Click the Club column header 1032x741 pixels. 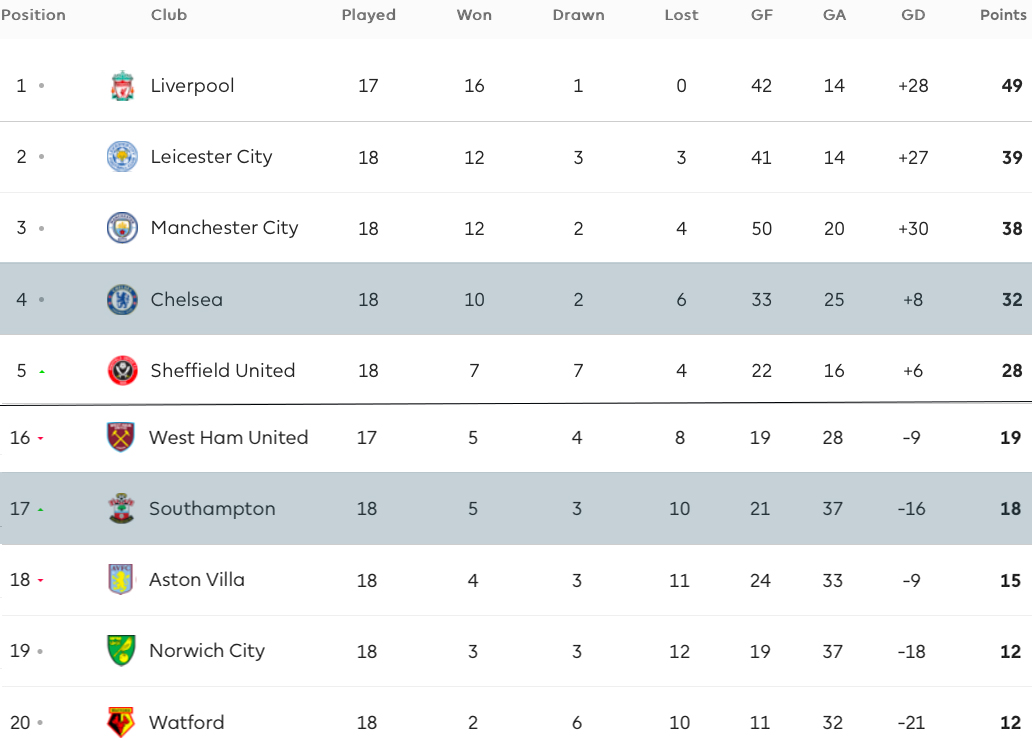click(x=168, y=14)
